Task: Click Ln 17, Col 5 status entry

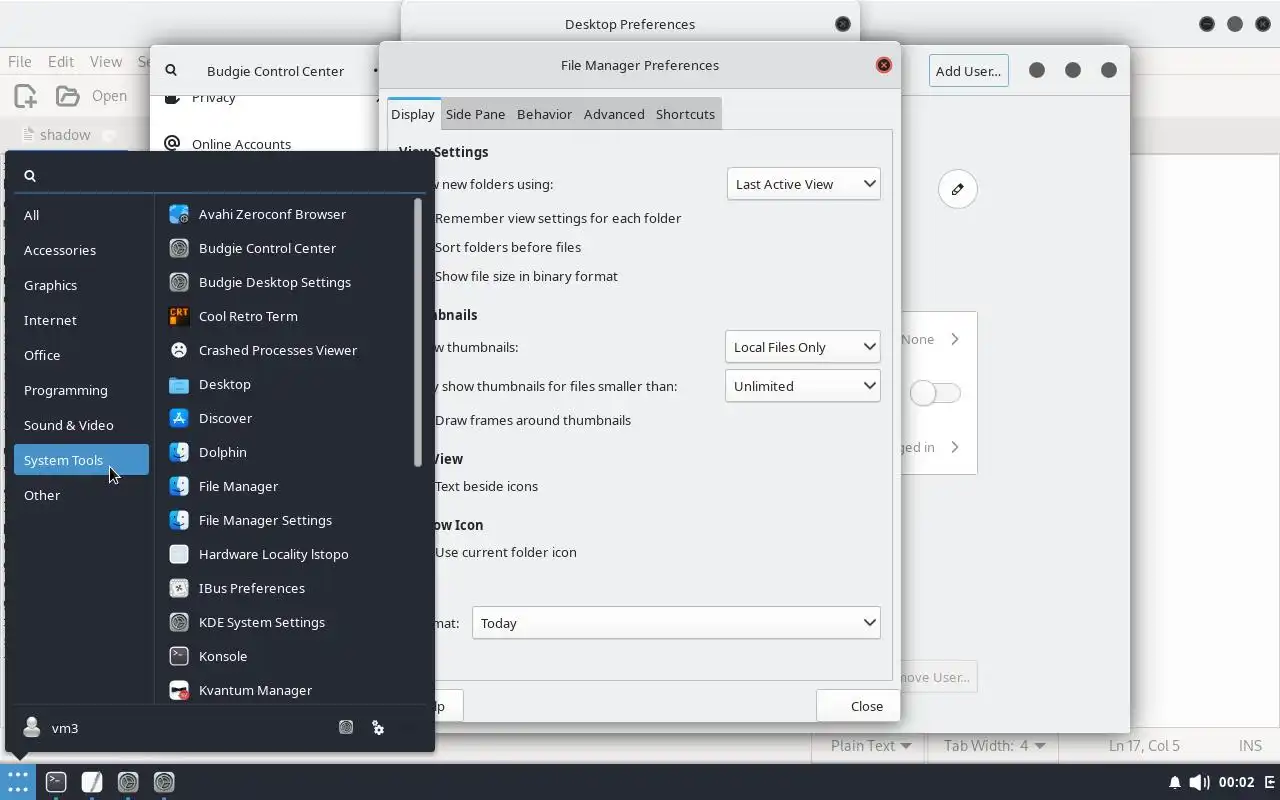Action: pyautogui.click(x=1144, y=745)
